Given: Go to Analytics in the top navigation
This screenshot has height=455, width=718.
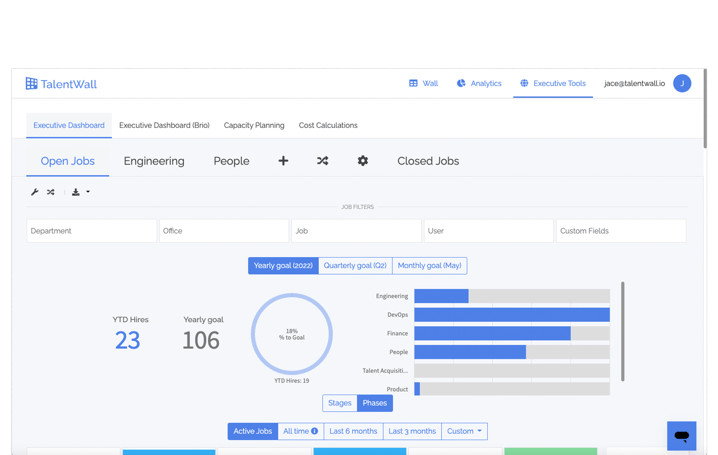Looking at the screenshot, I should point(479,84).
